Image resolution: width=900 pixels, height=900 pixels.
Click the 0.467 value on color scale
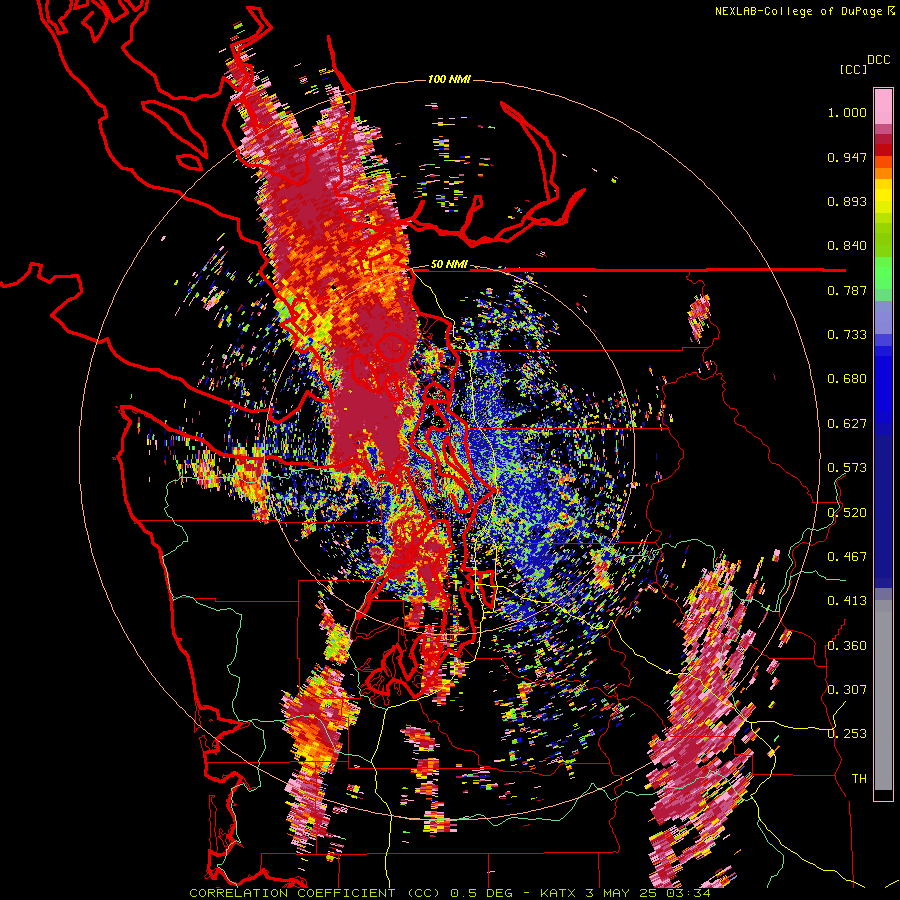pos(847,557)
